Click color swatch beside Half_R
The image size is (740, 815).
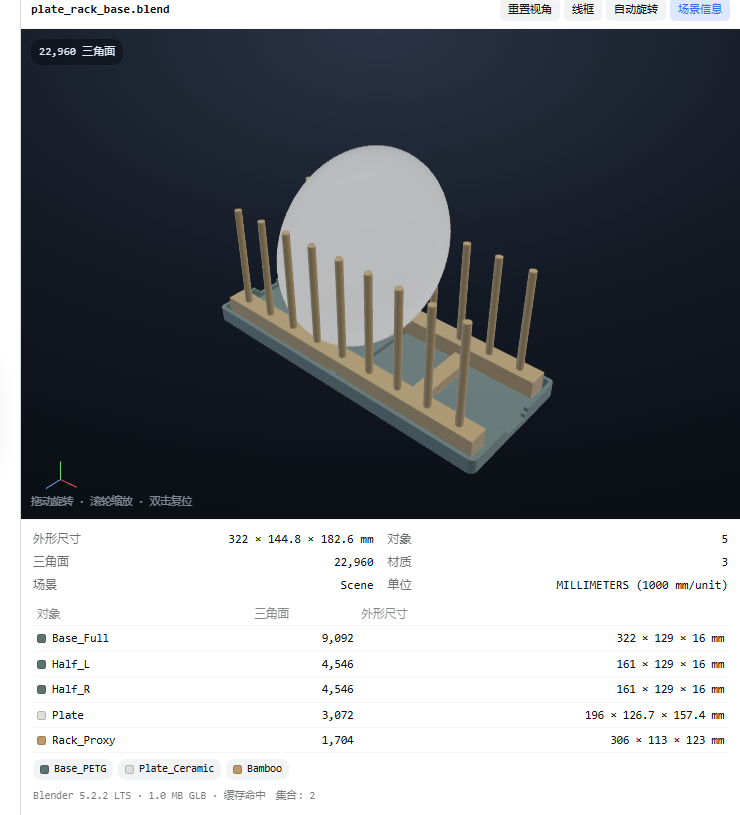[42, 690]
